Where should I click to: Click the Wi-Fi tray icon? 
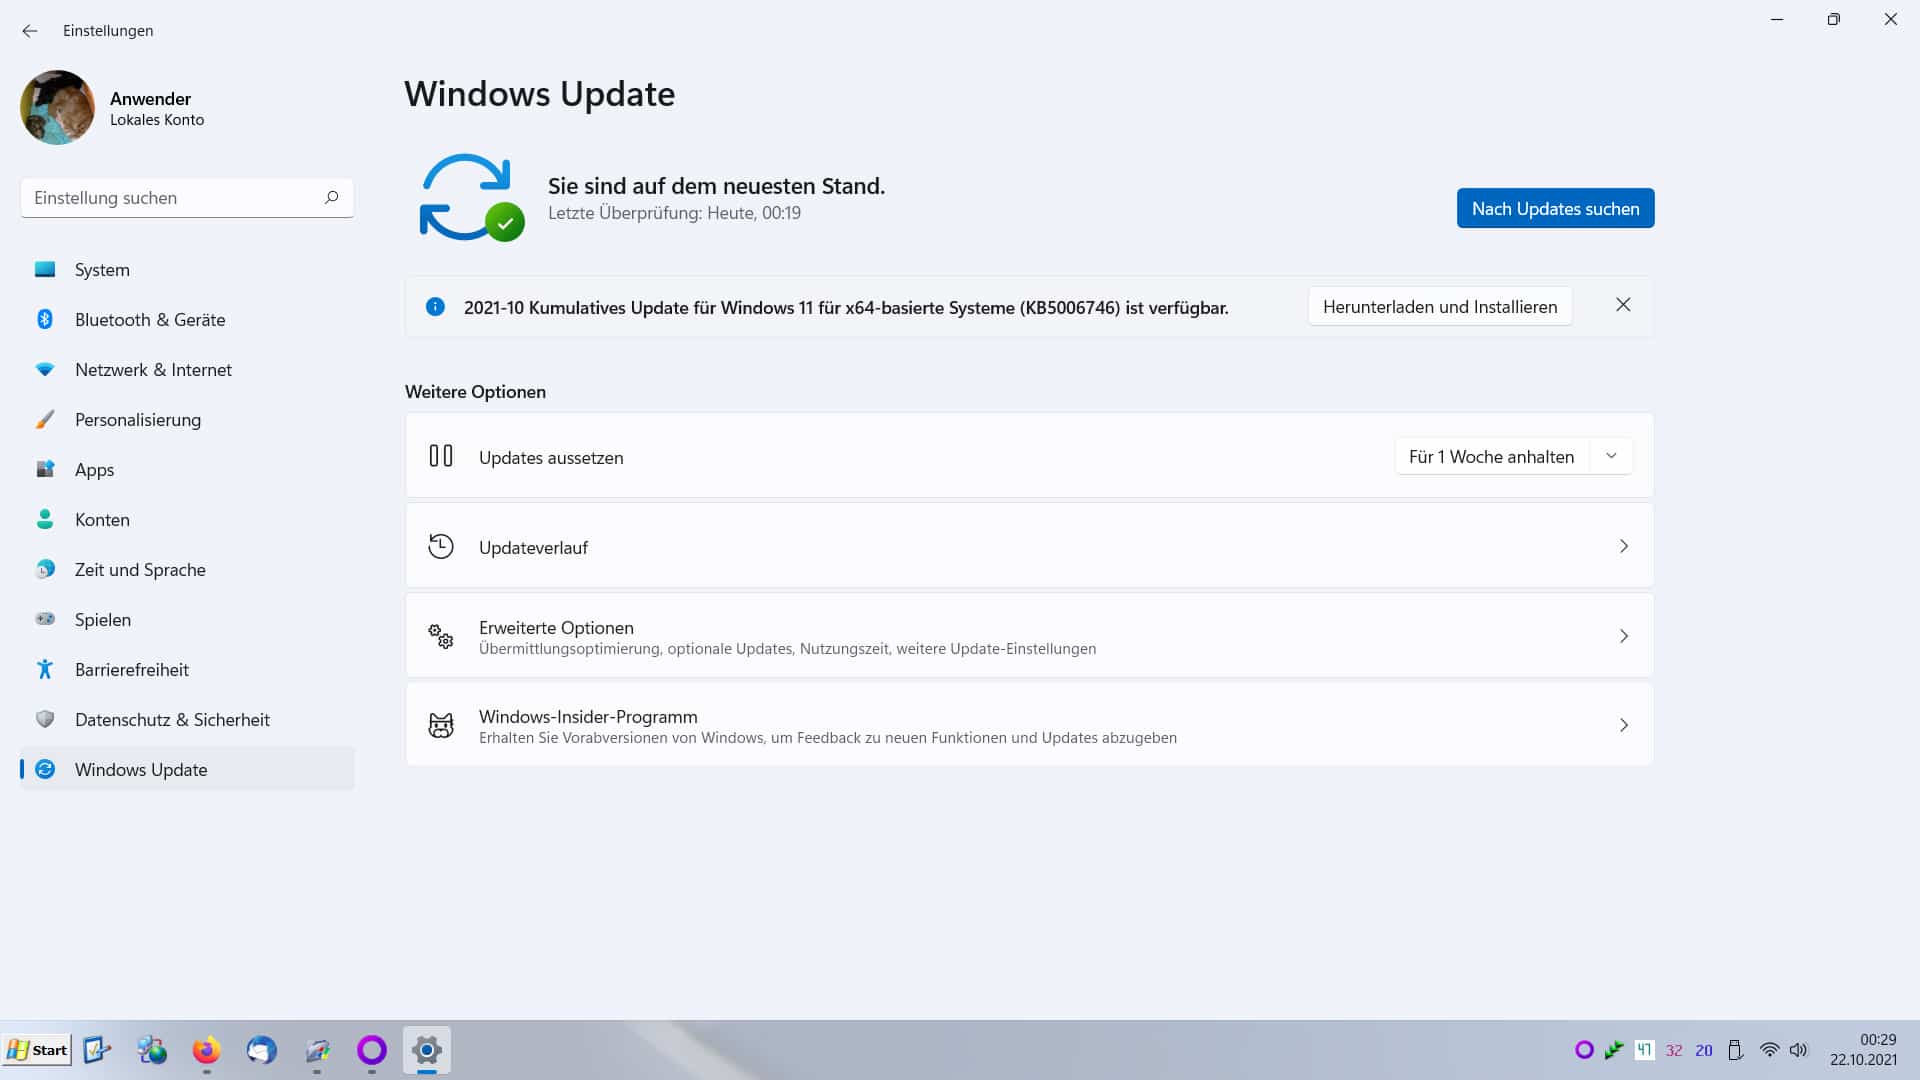click(1769, 1050)
